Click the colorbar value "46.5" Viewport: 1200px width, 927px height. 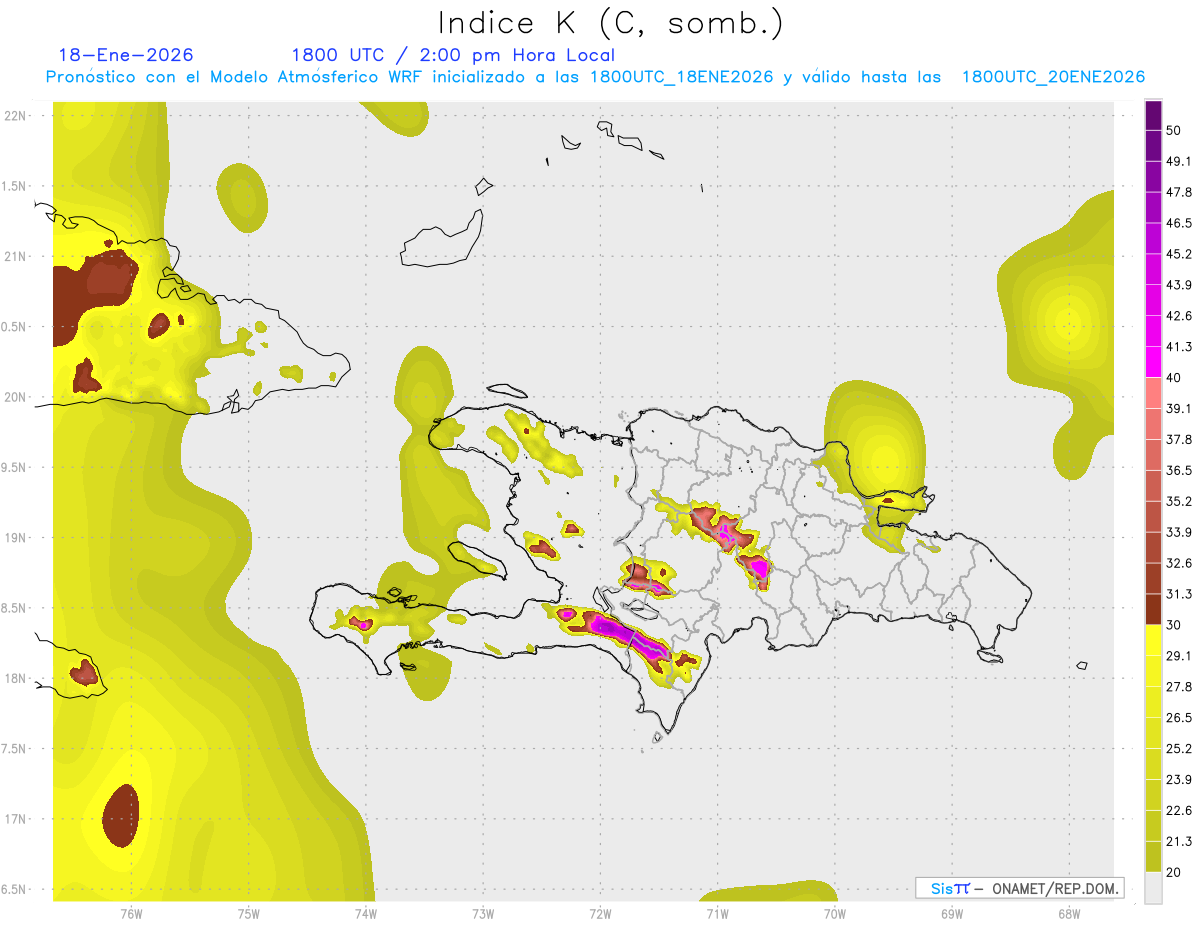1179,223
